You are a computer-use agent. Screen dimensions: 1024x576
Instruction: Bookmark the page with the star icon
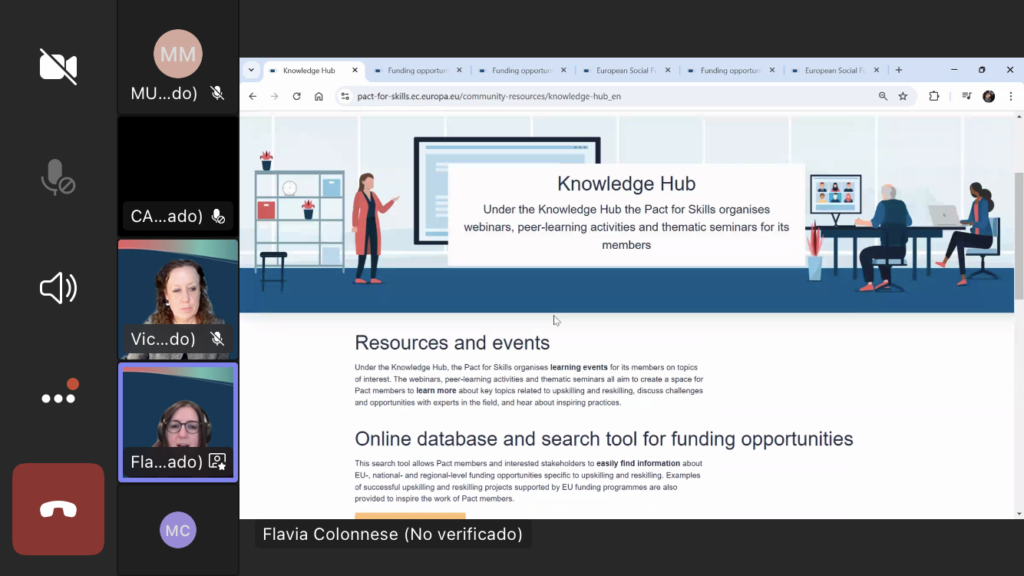click(903, 96)
